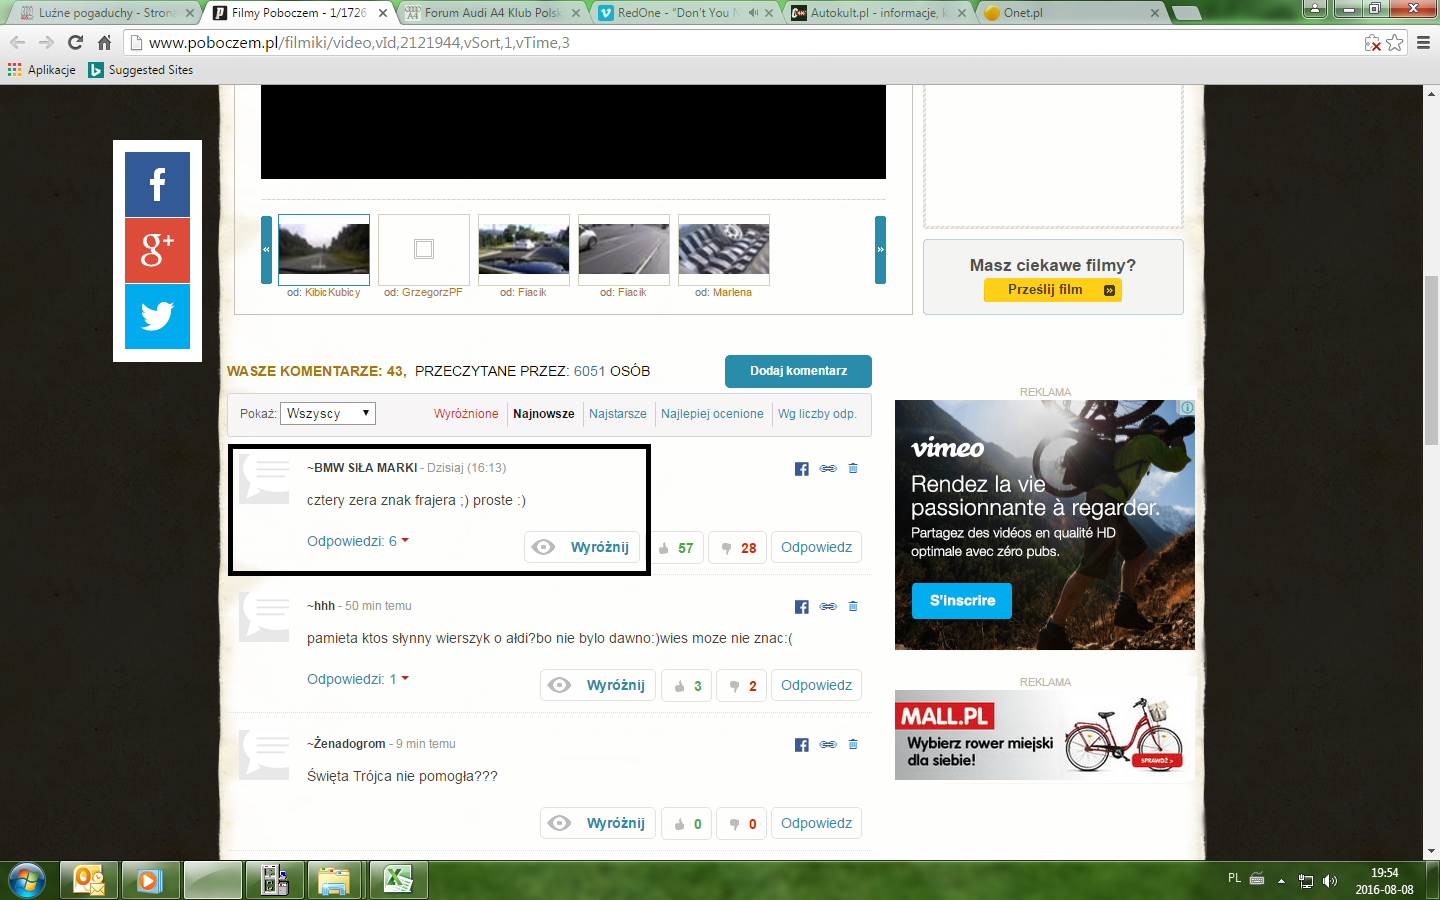Image resolution: width=1440 pixels, height=900 pixels.
Task: Click the Prześlij film button
Action: tap(1052, 290)
